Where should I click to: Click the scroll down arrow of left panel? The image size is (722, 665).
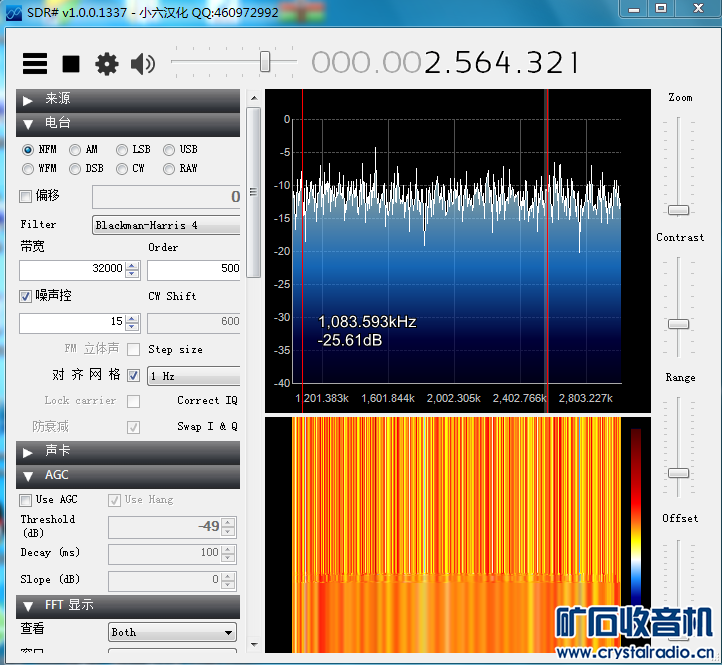254,645
